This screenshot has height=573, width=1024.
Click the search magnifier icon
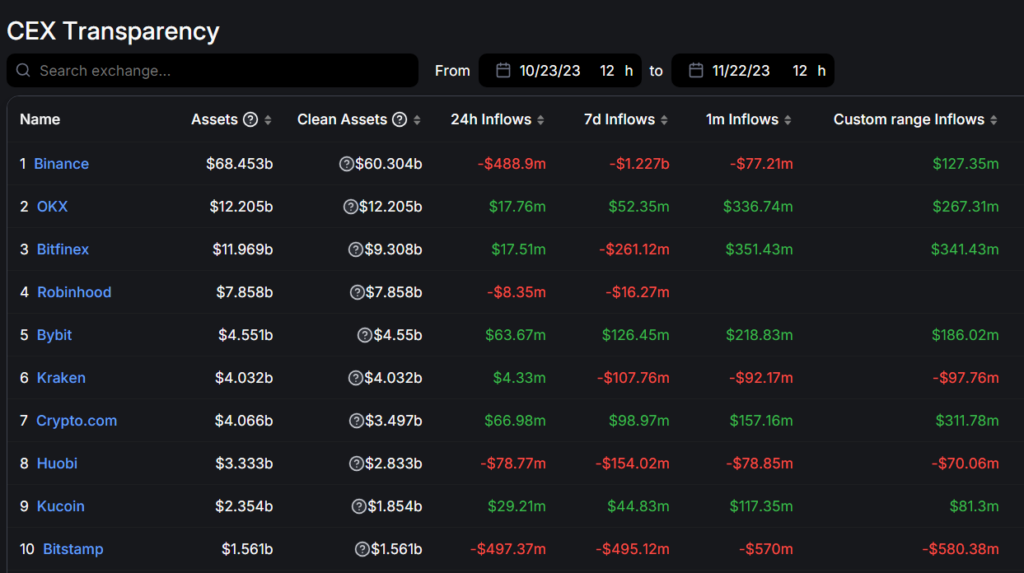click(24, 71)
